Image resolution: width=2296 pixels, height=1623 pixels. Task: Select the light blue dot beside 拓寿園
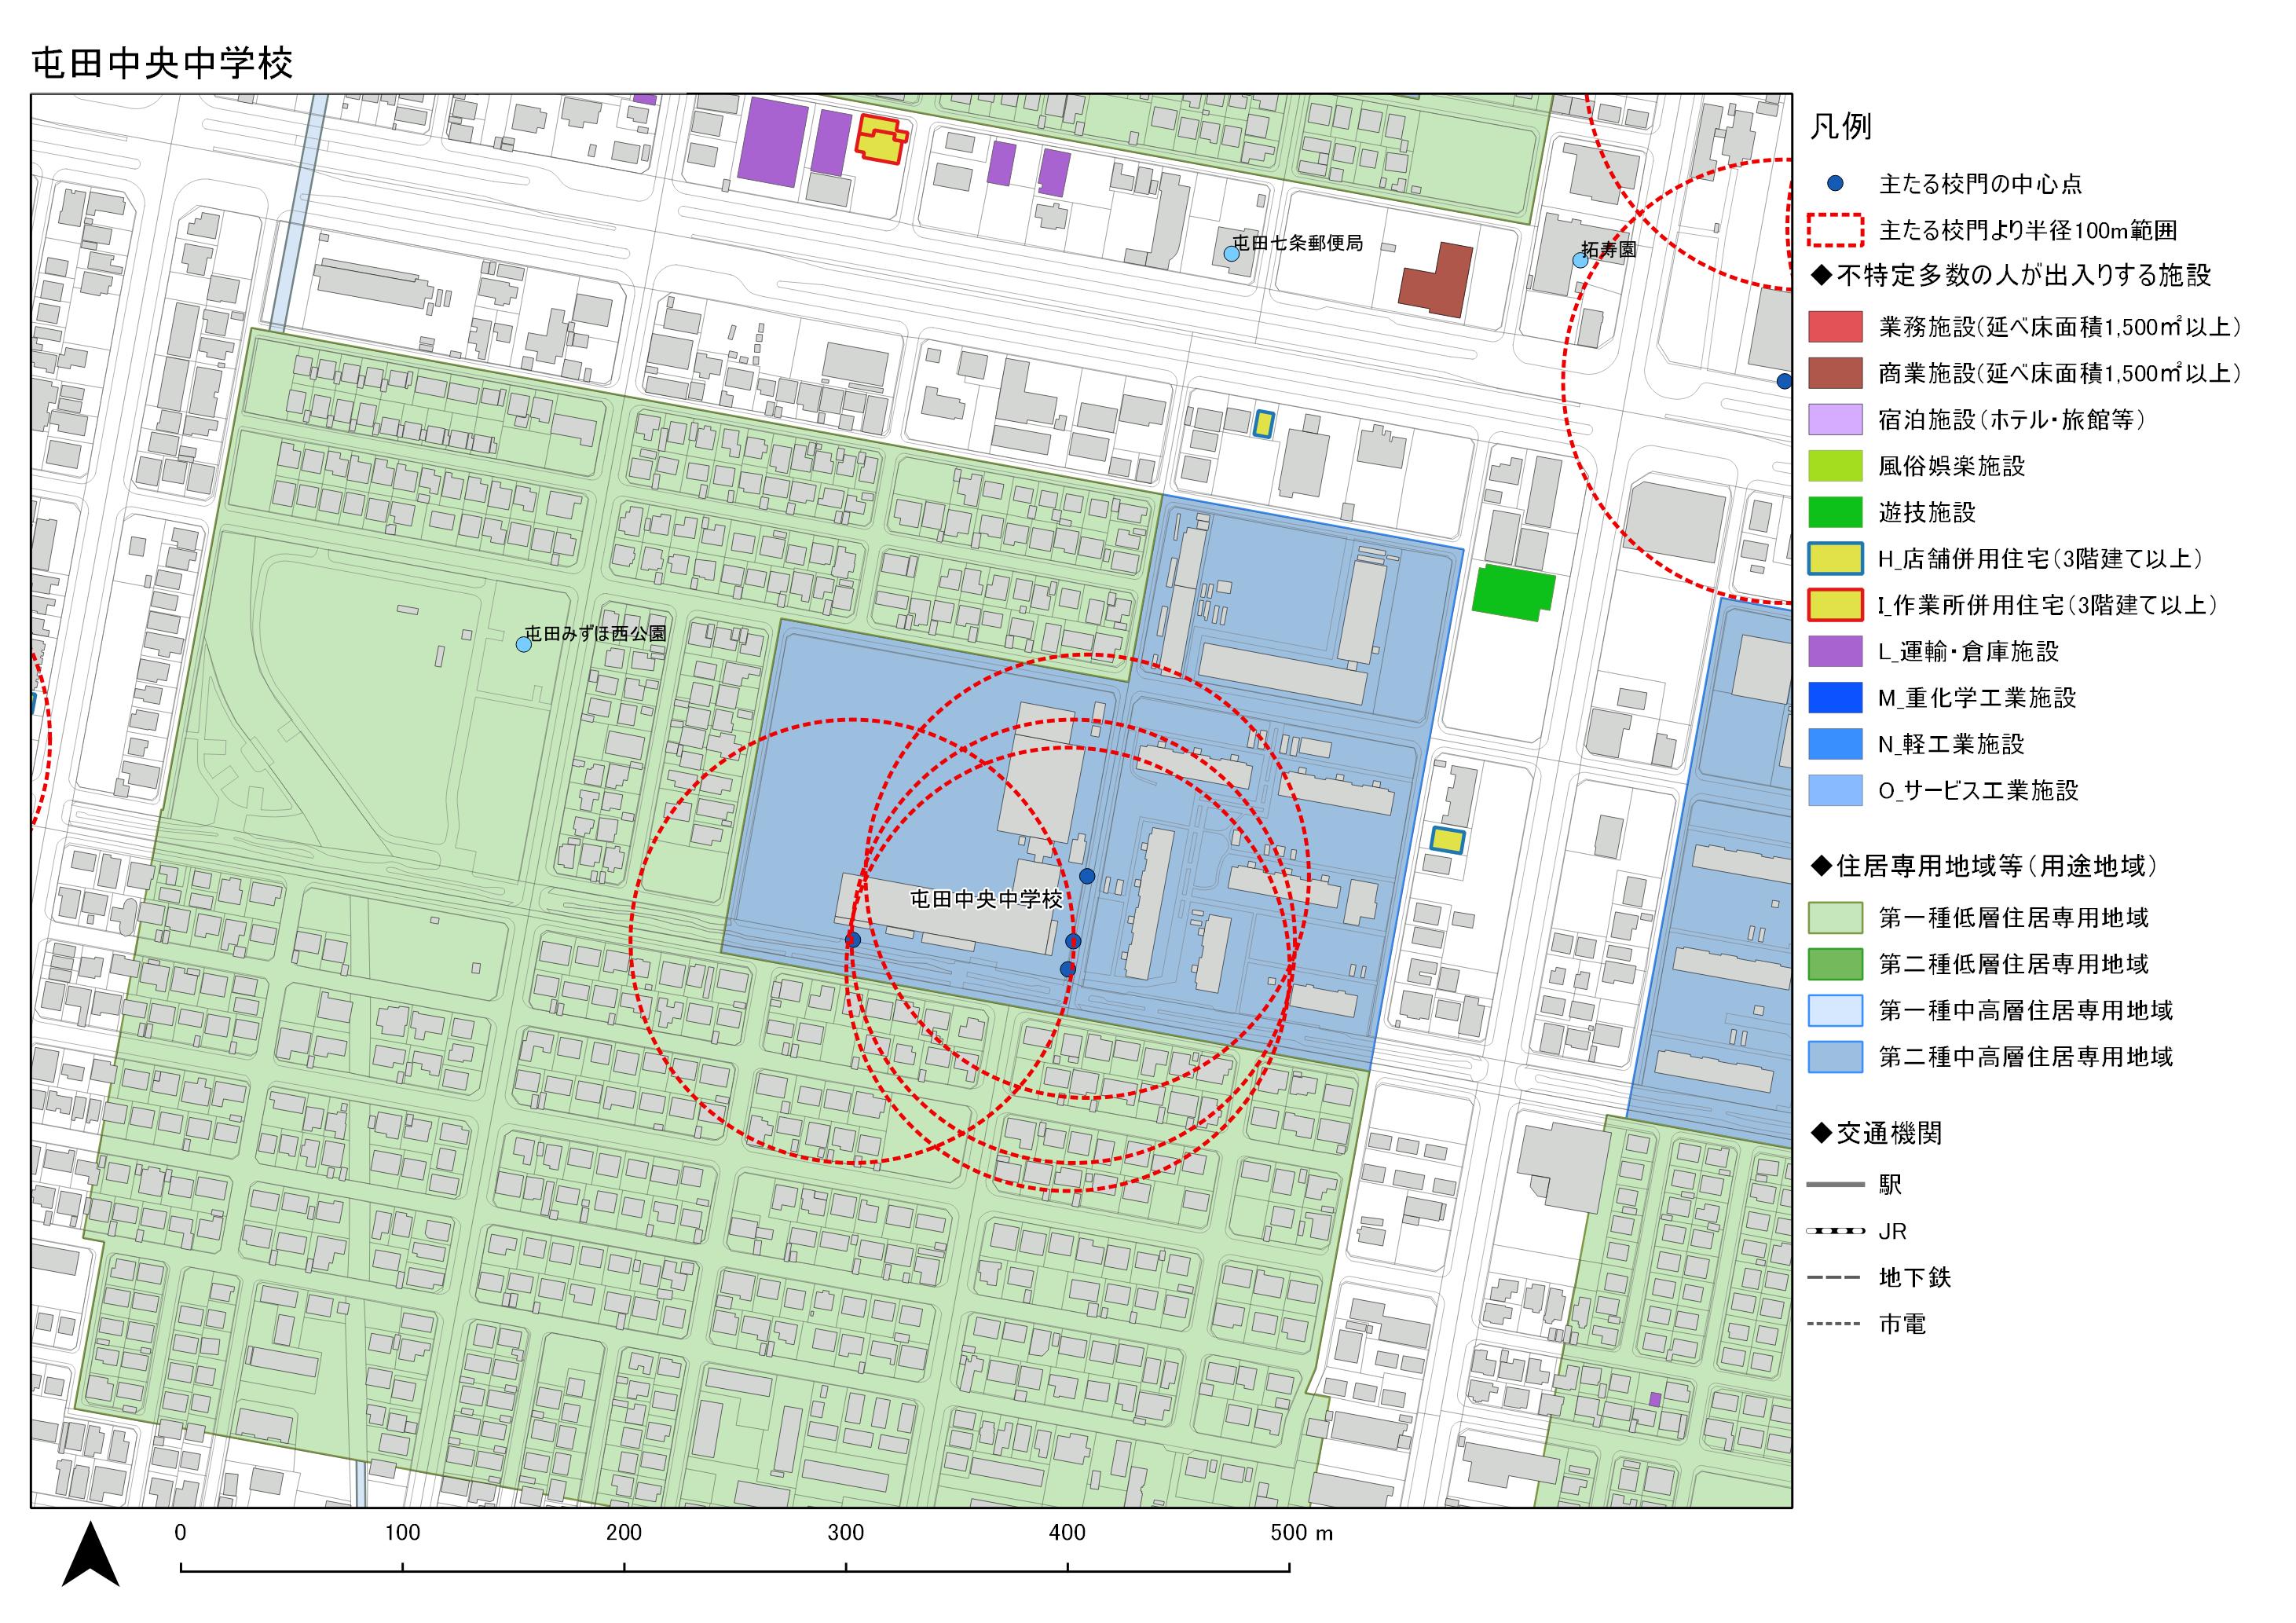click(x=1580, y=260)
